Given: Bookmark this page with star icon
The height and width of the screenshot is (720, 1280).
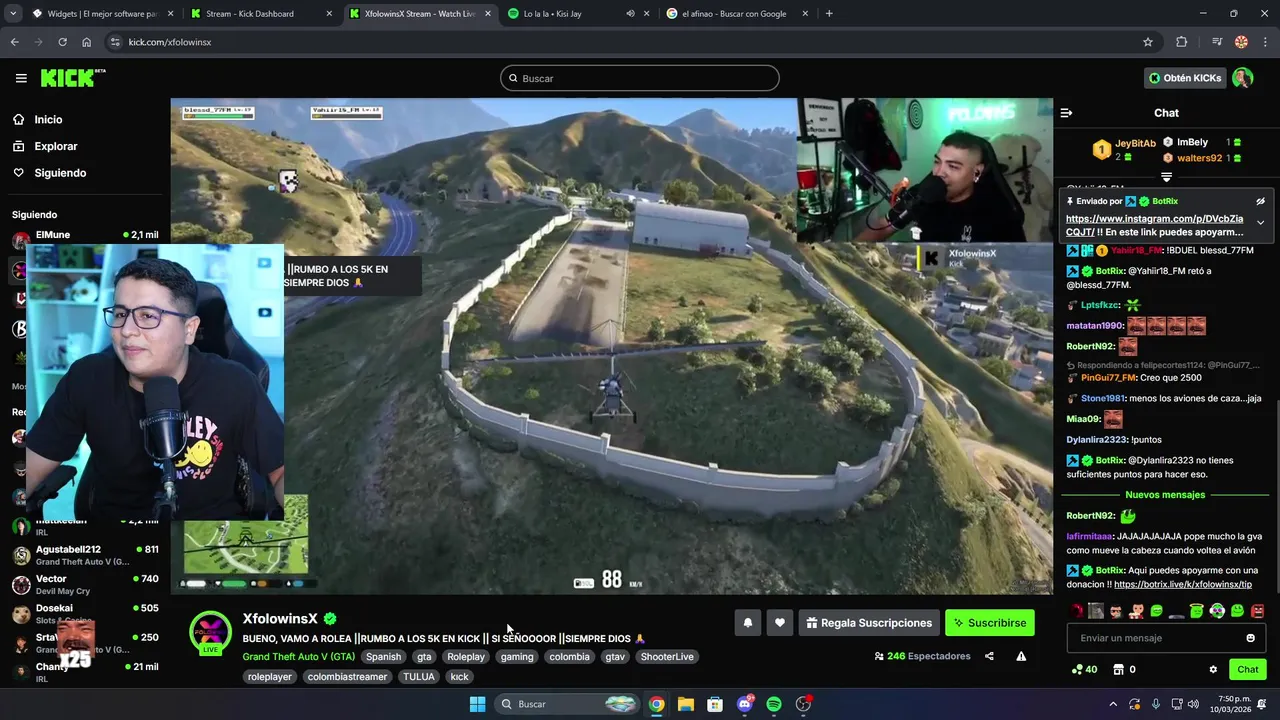Looking at the screenshot, I should [x=1148, y=42].
